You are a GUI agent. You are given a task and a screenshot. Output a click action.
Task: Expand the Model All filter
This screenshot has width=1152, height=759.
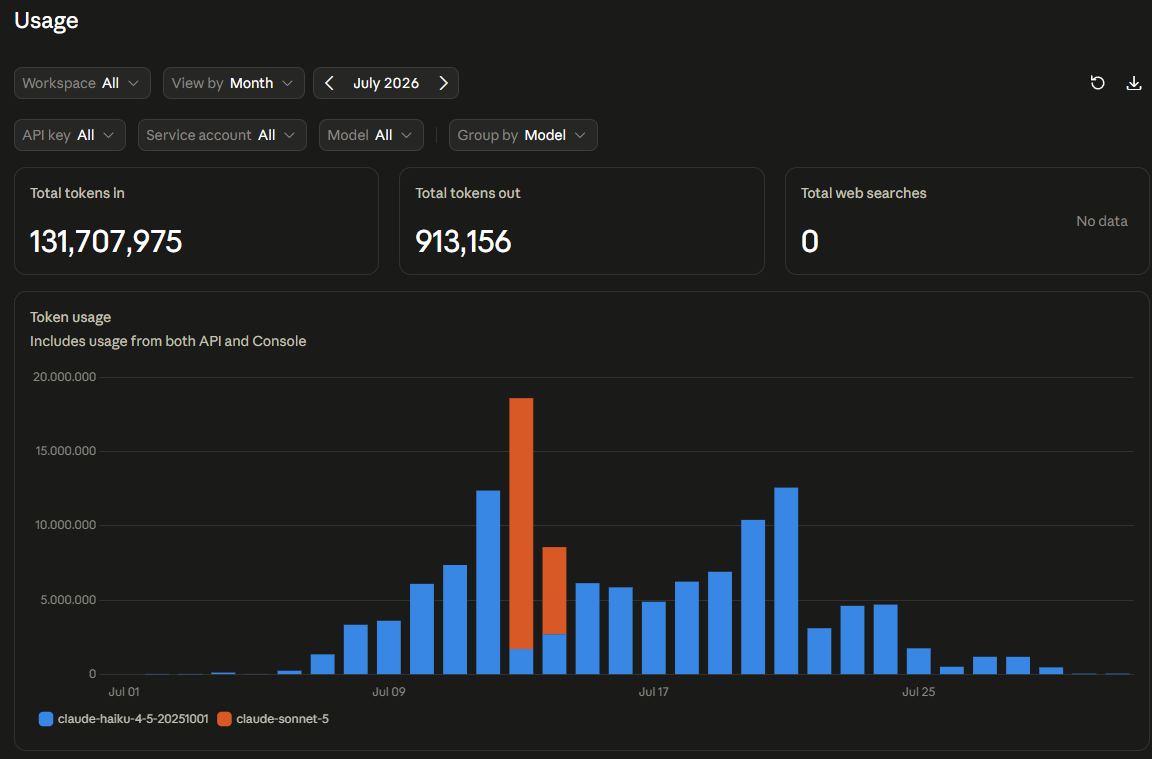click(371, 135)
